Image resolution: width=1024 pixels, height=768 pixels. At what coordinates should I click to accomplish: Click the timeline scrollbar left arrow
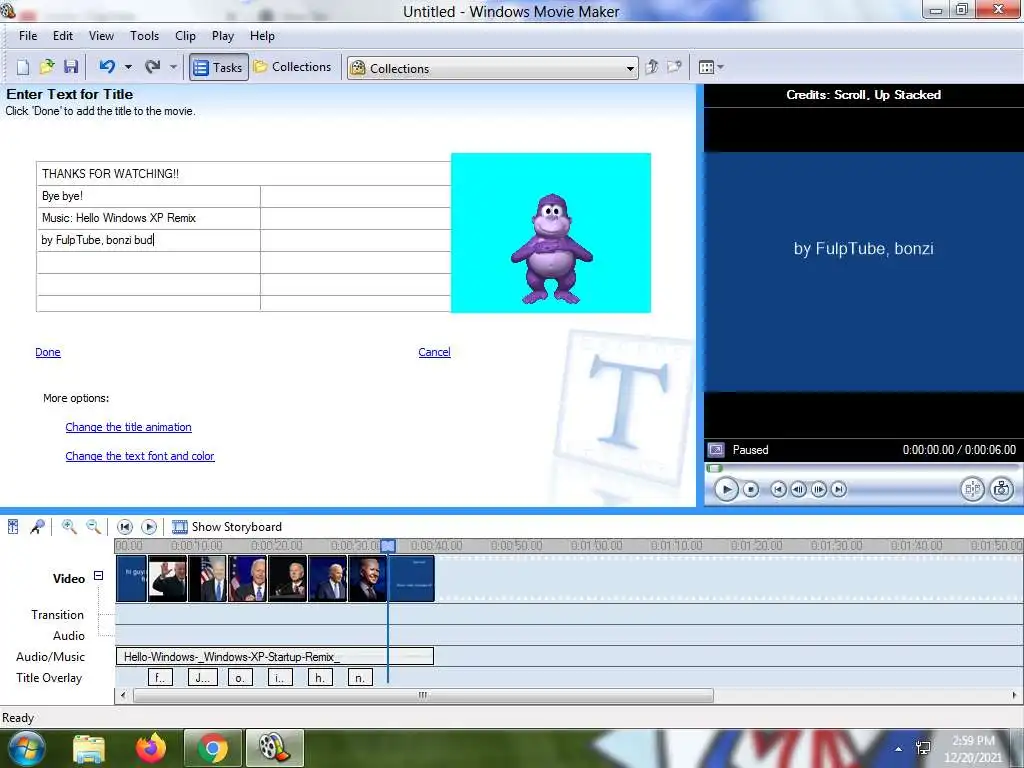click(123, 696)
